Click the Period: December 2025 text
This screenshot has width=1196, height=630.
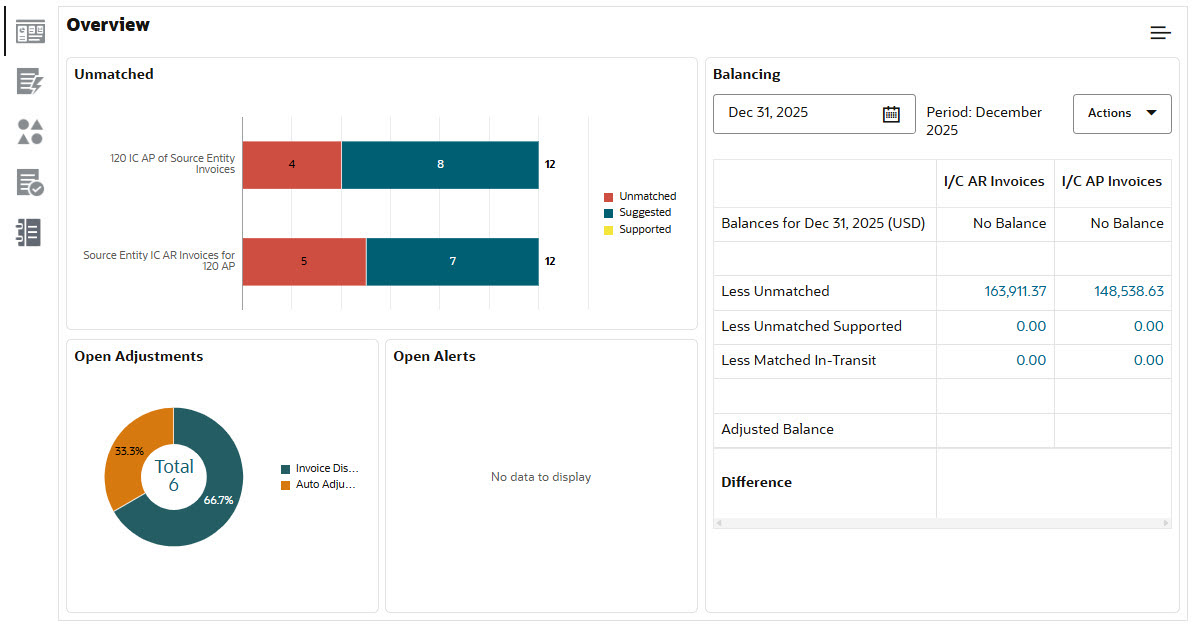[984, 121]
